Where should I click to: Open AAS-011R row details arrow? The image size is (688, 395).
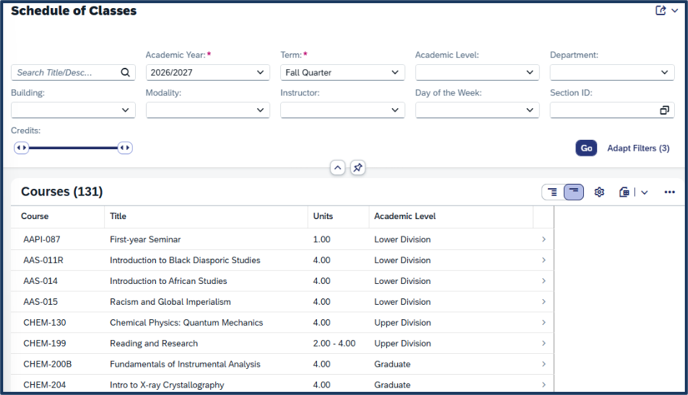(543, 260)
